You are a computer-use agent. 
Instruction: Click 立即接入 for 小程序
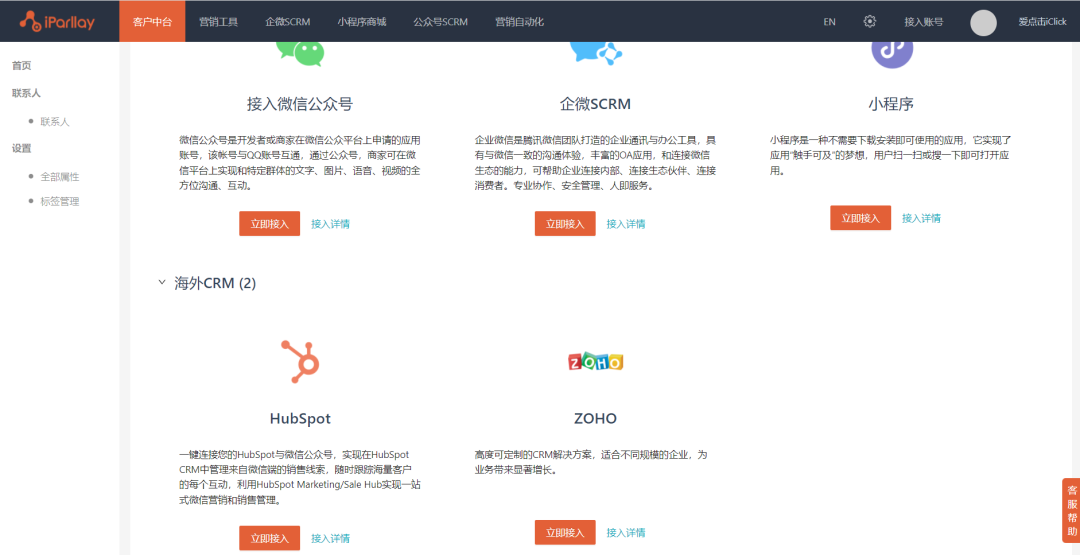pyautogui.click(x=860, y=218)
